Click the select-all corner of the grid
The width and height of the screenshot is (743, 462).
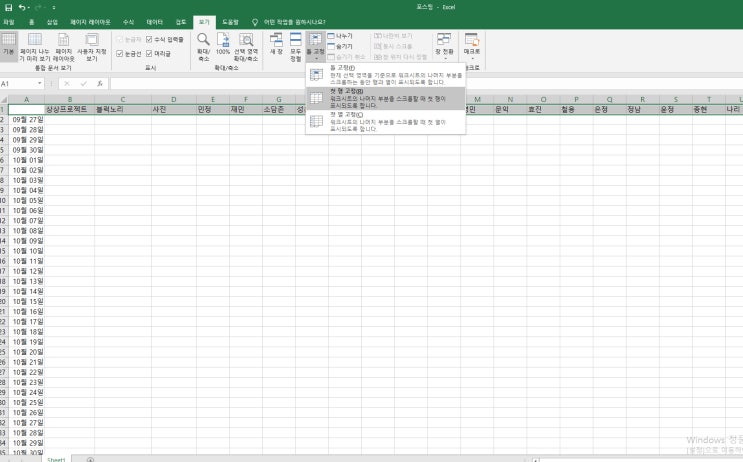pyautogui.click(x=4, y=100)
